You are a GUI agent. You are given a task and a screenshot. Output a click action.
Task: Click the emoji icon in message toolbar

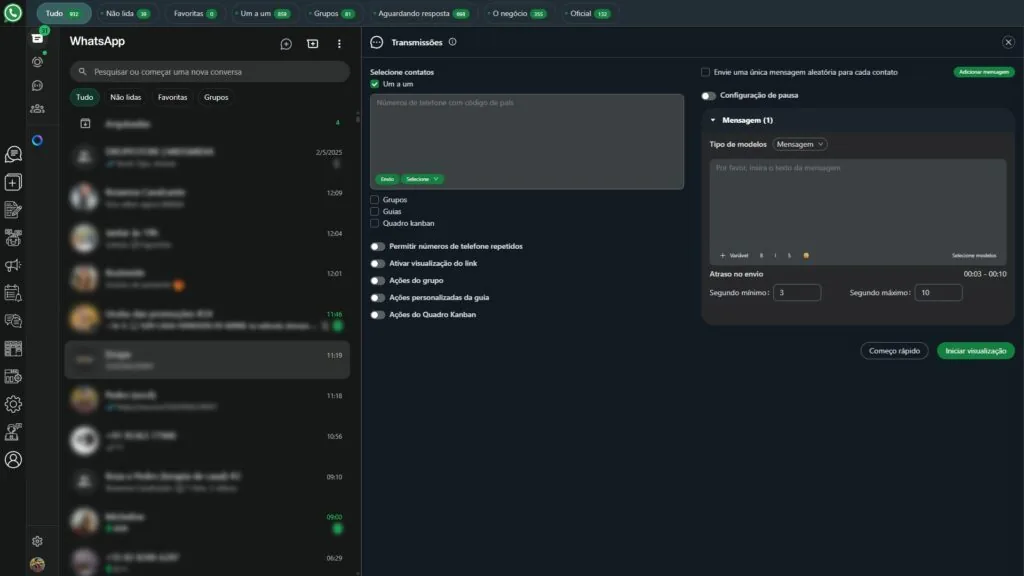[x=806, y=255]
